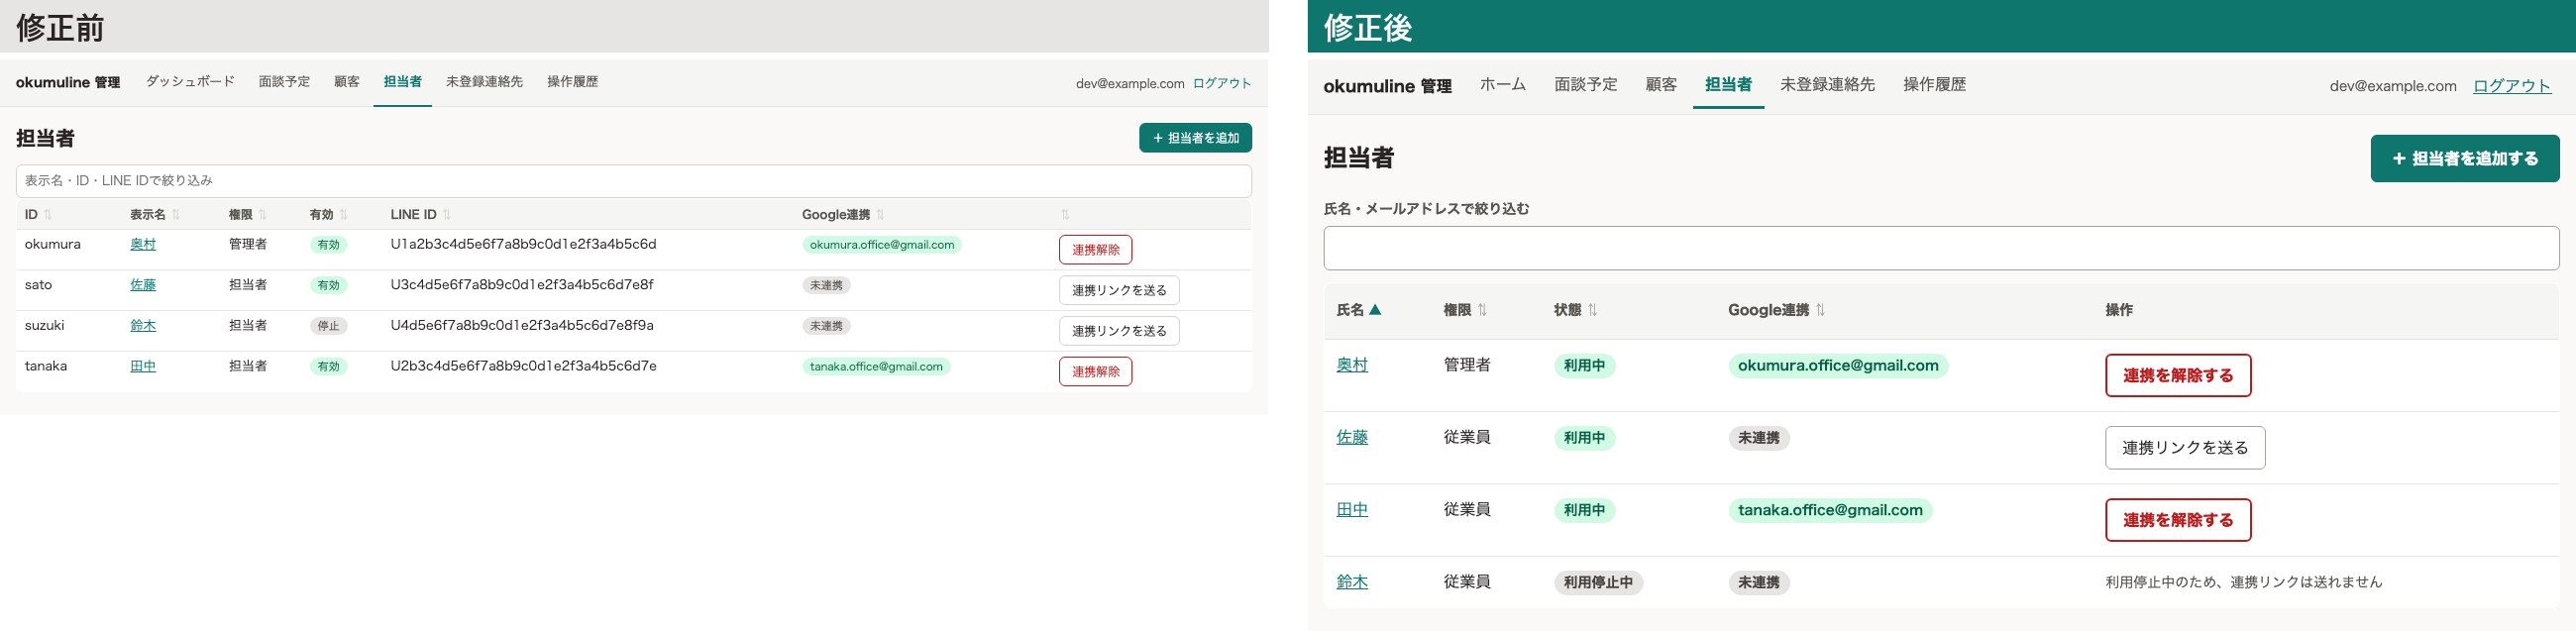This screenshot has width=2576, height=631.
Task: Click 連携リンクを送る for suzuki row
Action: point(1119,331)
